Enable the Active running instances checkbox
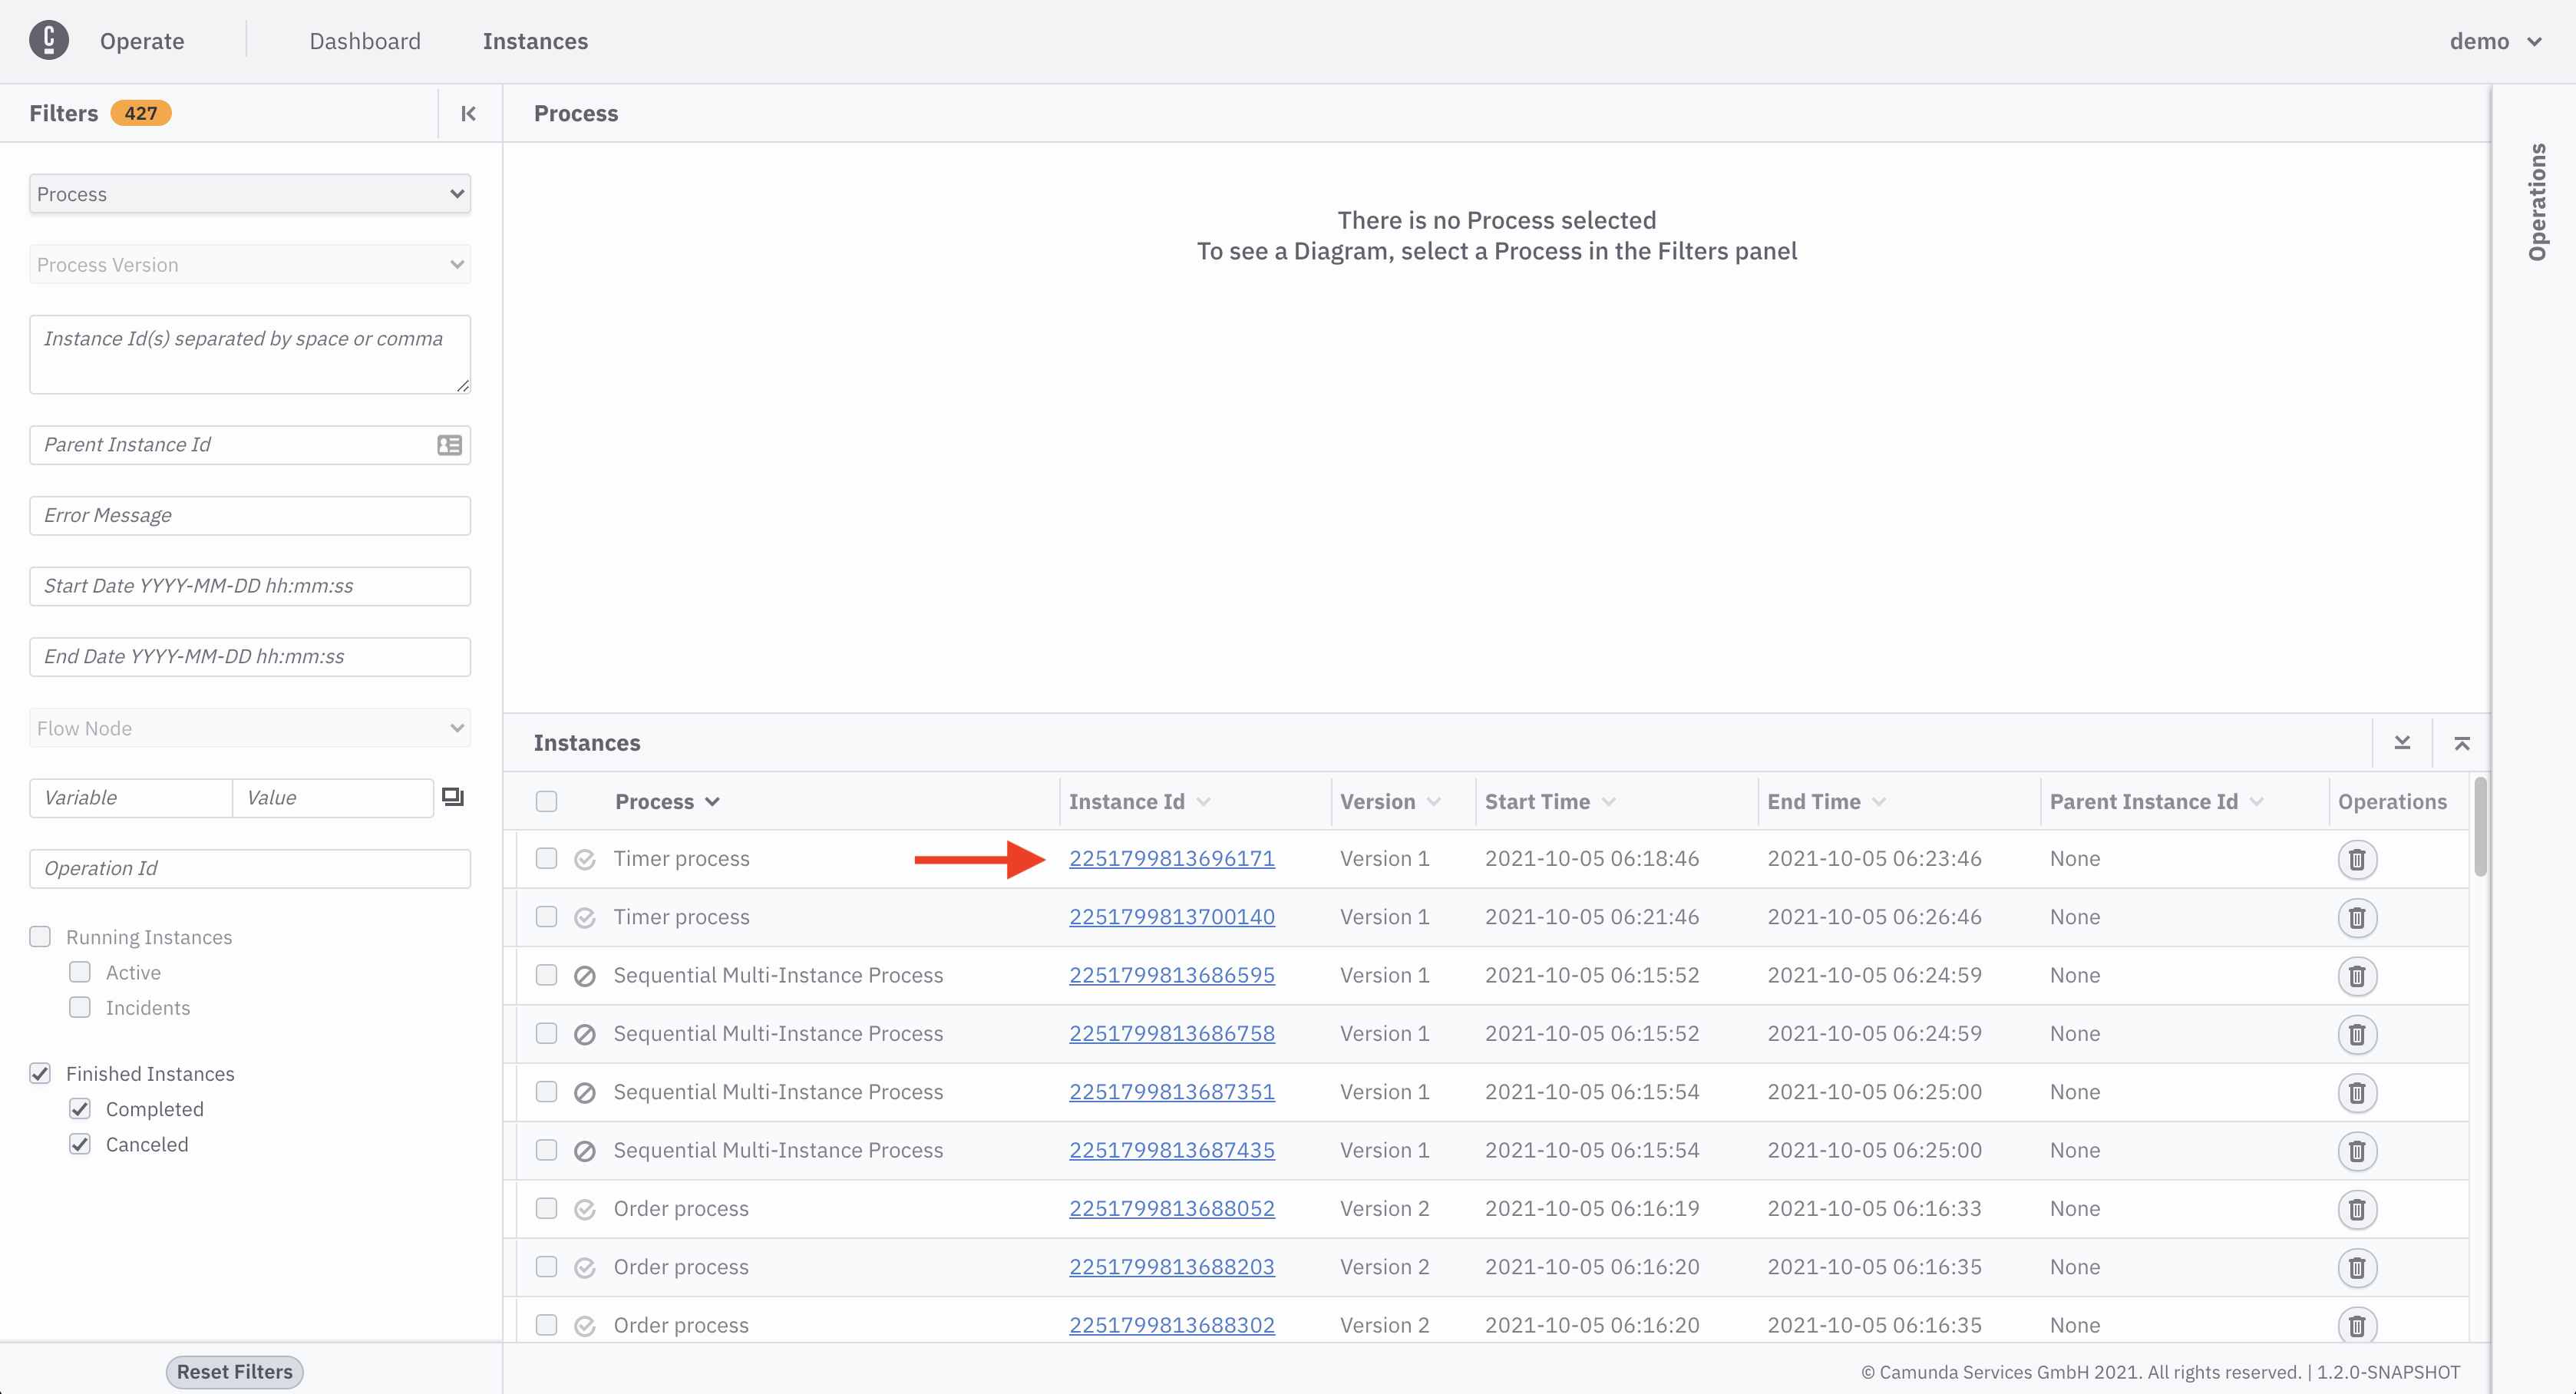The width and height of the screenshot is (2576, 1394). (x=79, y=972)
